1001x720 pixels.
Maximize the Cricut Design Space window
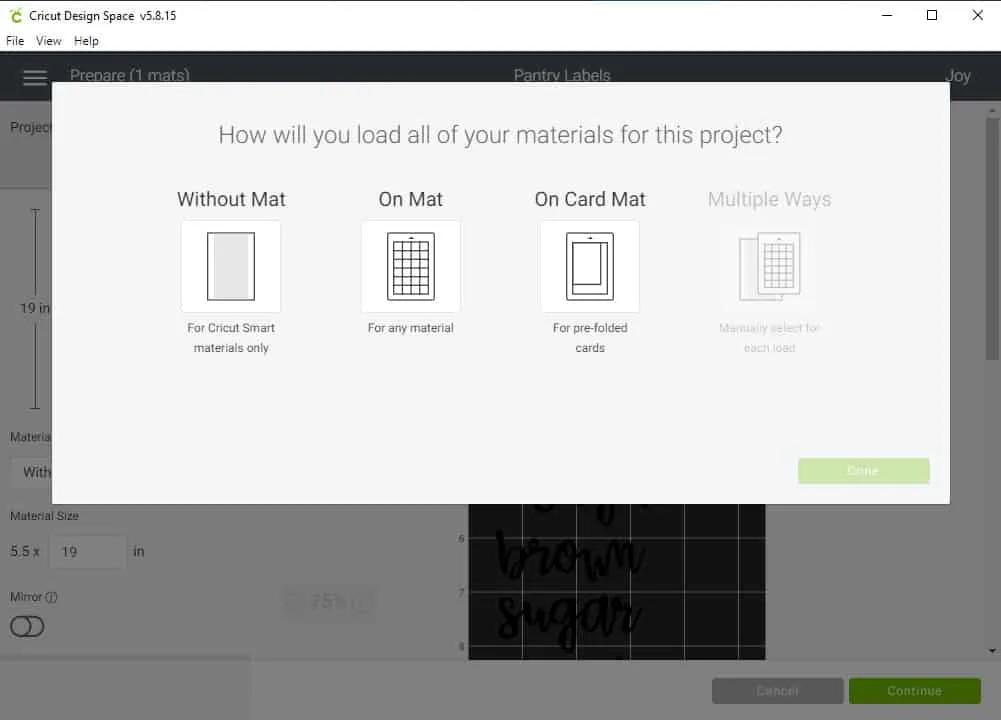932,15
